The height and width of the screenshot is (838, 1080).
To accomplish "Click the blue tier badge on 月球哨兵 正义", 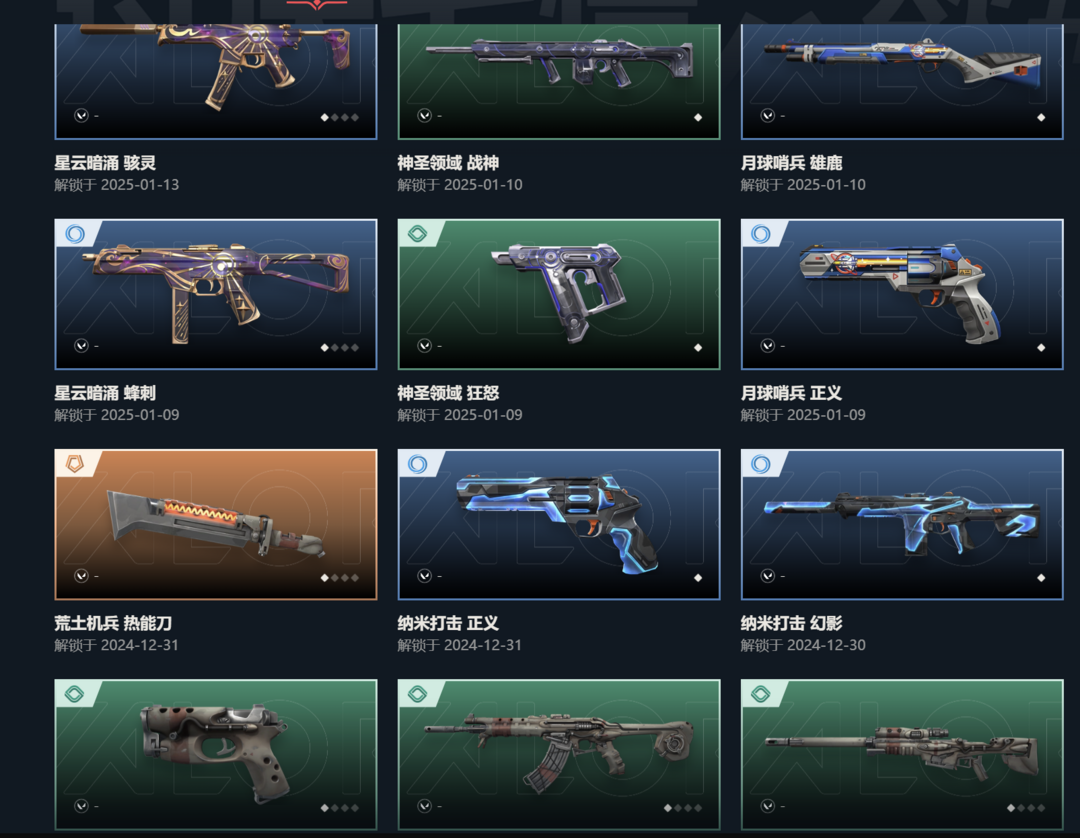I will (761, 234).
